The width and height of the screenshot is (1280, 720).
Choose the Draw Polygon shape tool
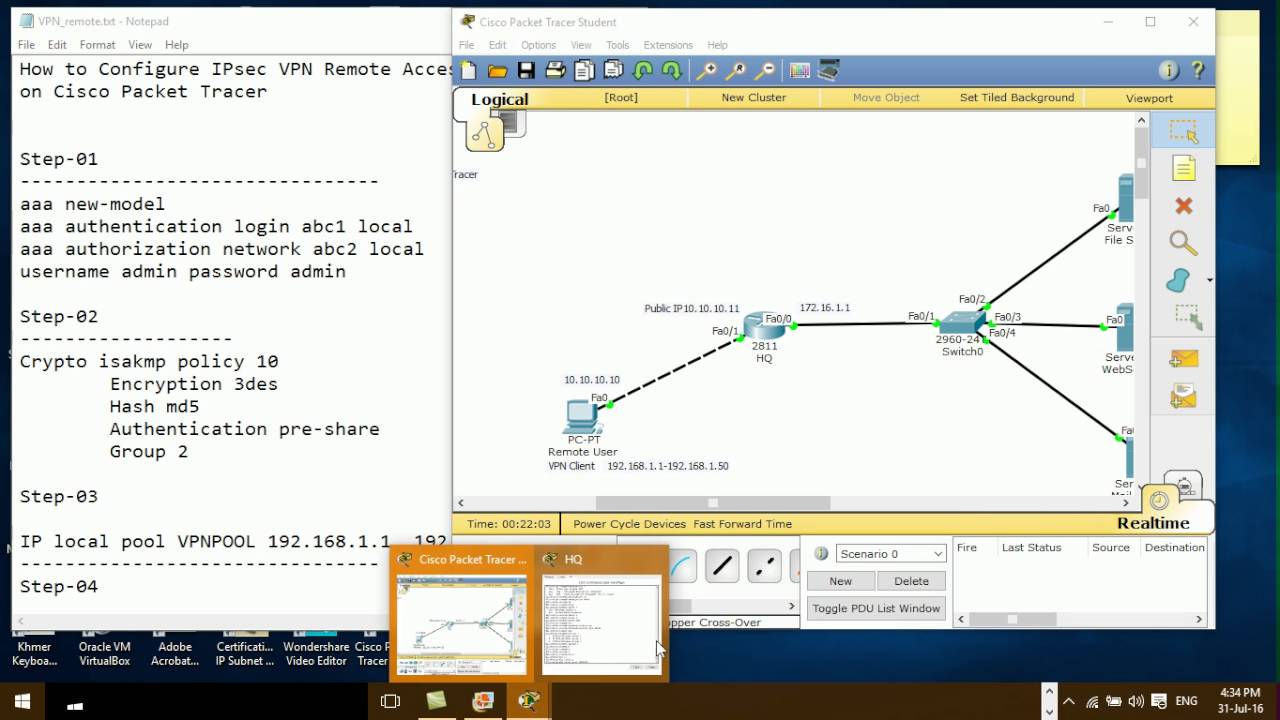point(1179,280)
